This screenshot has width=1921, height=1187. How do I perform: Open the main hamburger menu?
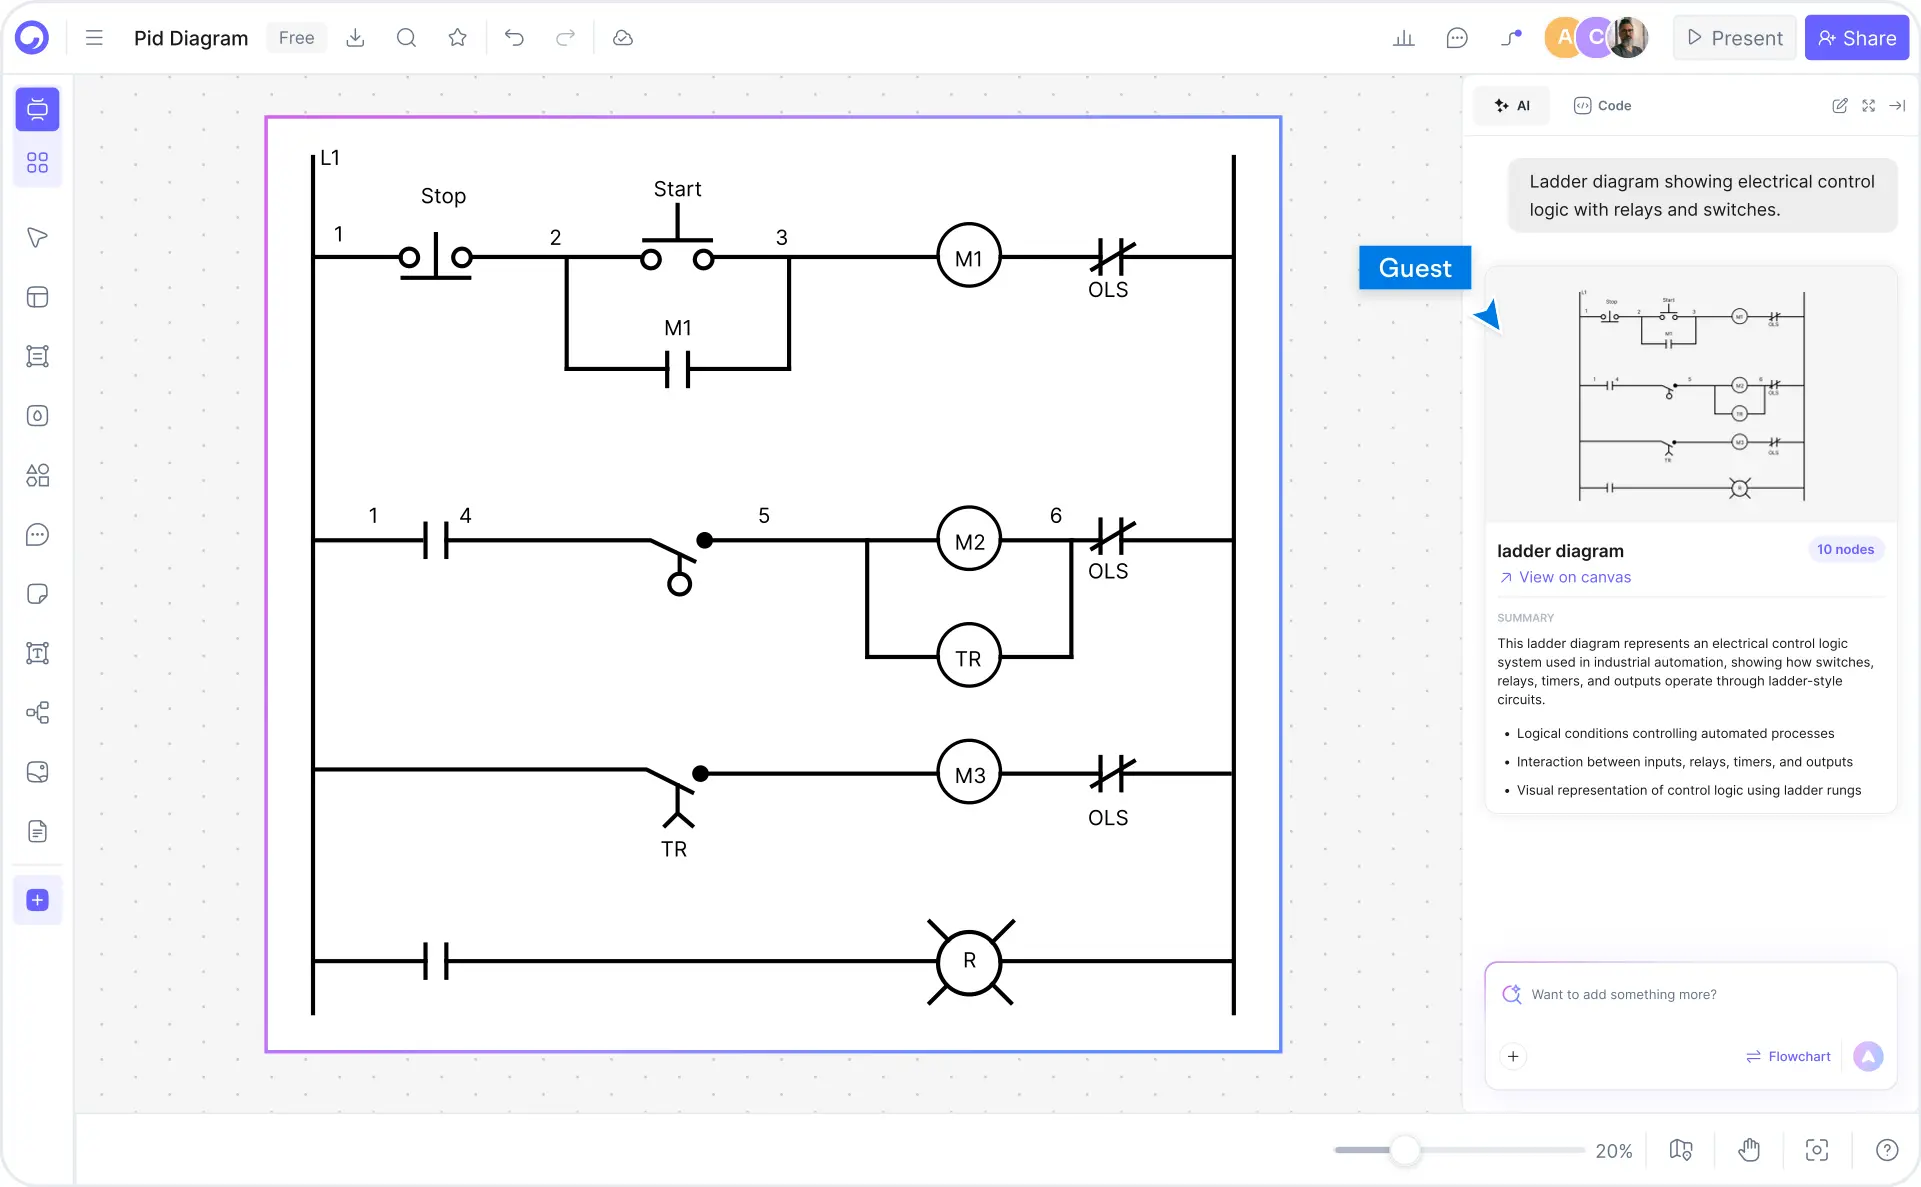tap(93, 37)
